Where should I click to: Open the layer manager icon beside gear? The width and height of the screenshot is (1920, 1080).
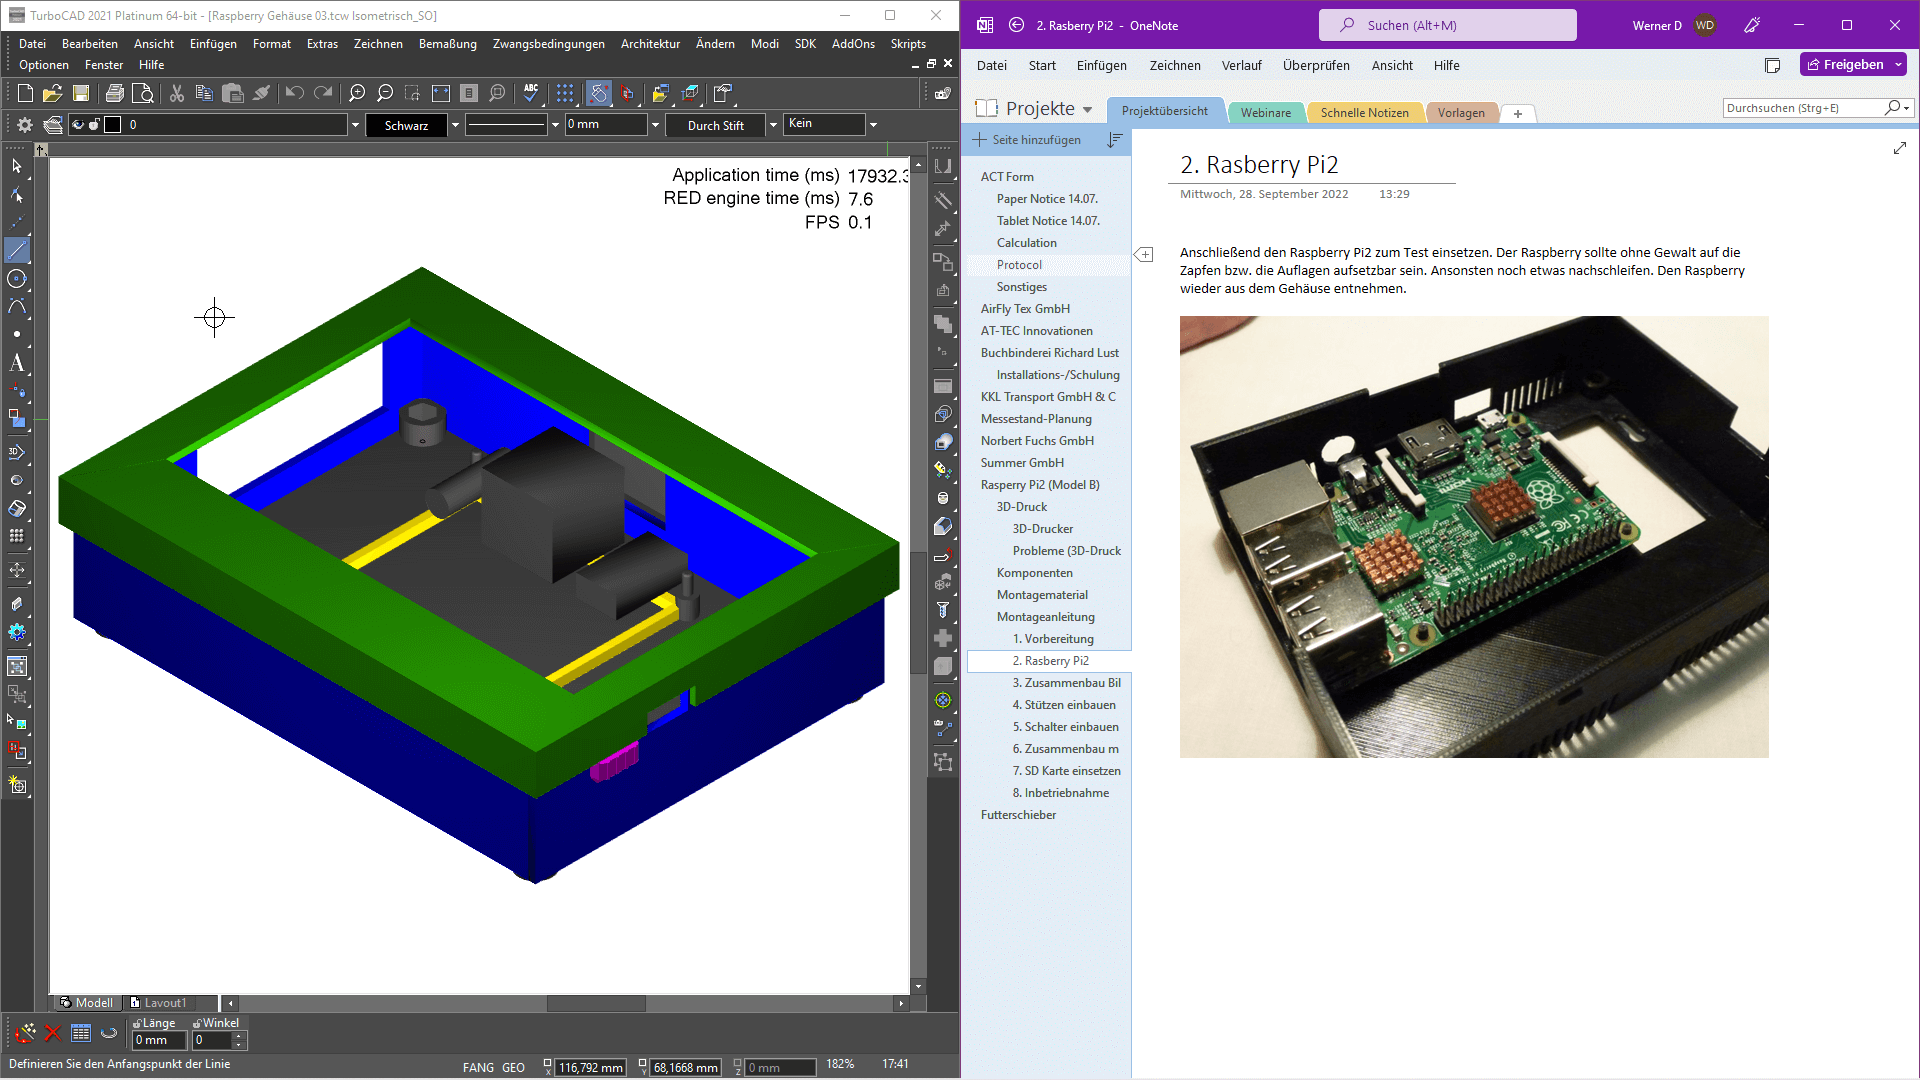53,125
